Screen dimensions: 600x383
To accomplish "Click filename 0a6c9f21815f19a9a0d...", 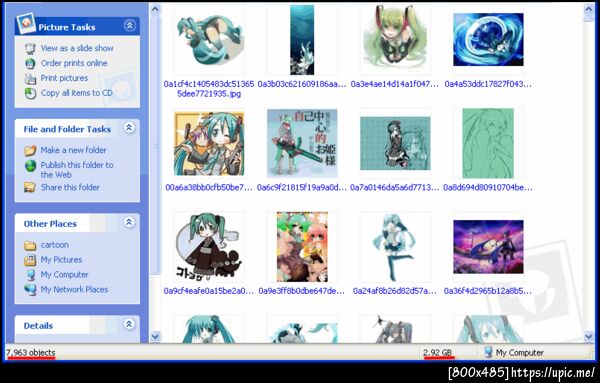I will click(x=302, y=187).
